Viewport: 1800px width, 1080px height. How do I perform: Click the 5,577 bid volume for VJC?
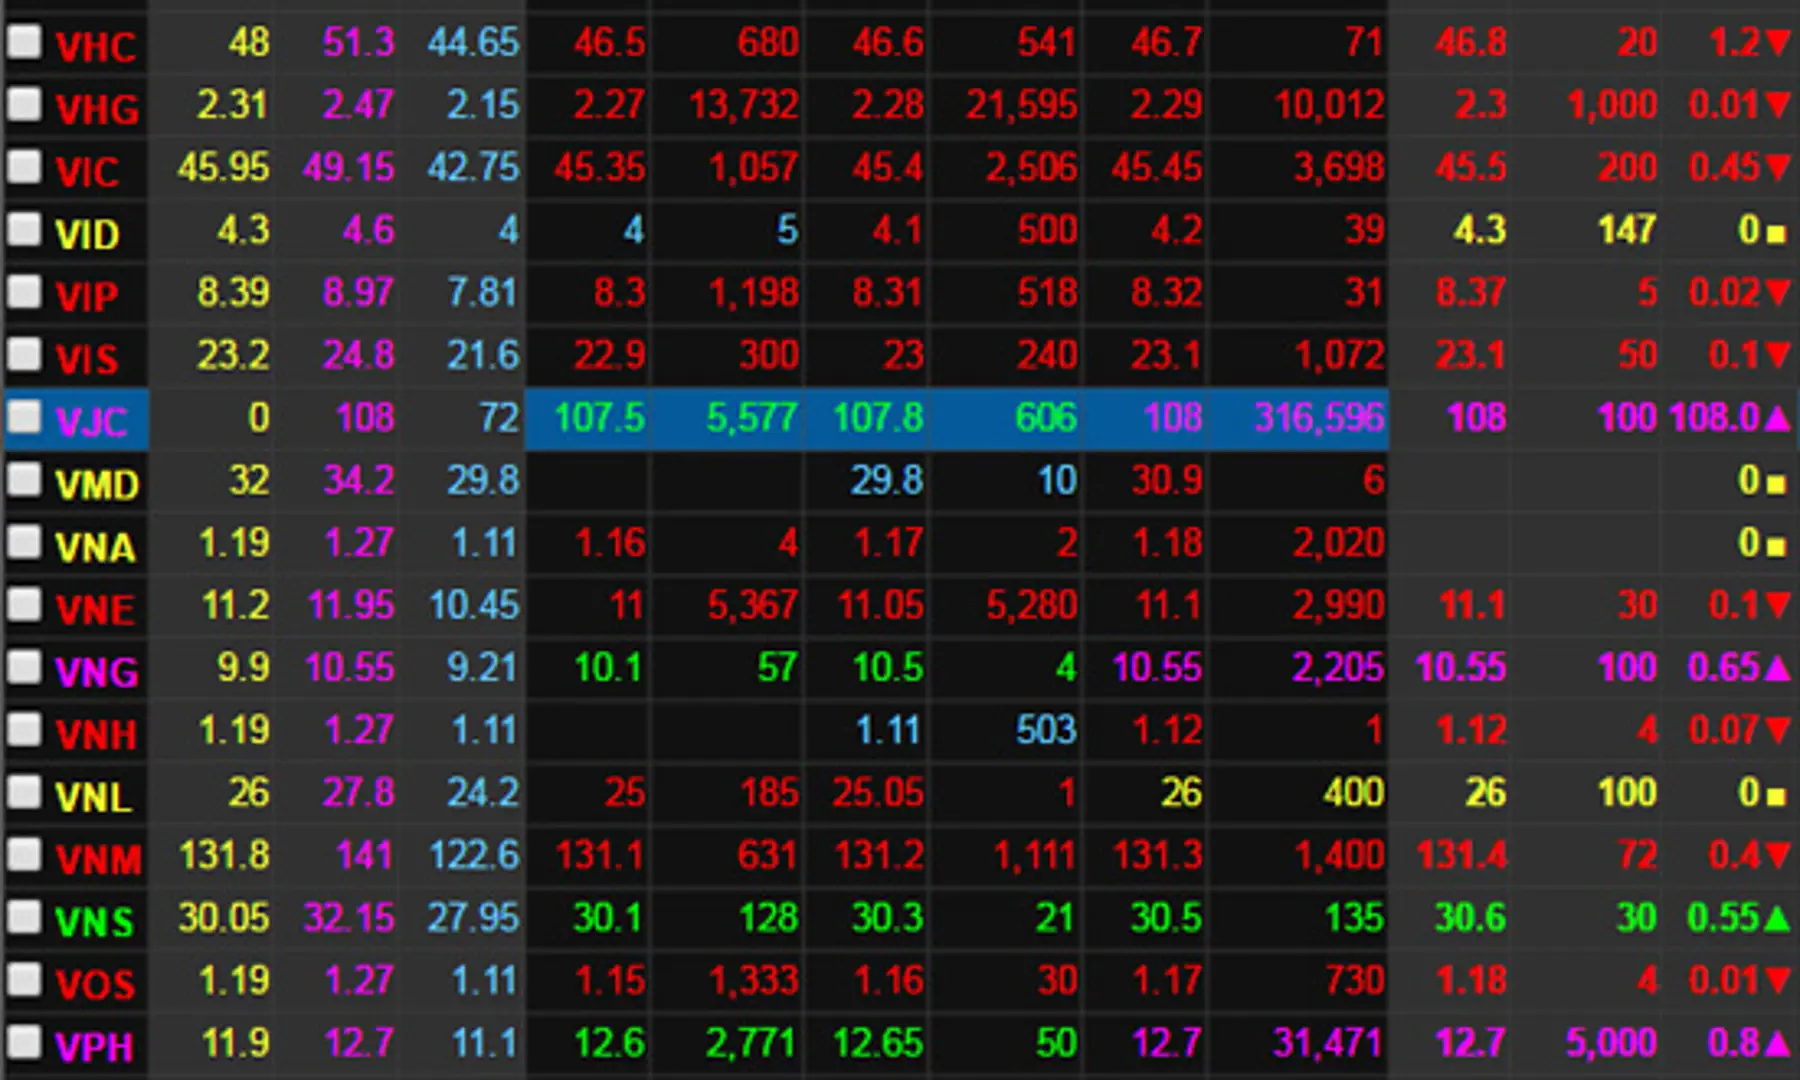pyautogui.click(x=752, y=417)
